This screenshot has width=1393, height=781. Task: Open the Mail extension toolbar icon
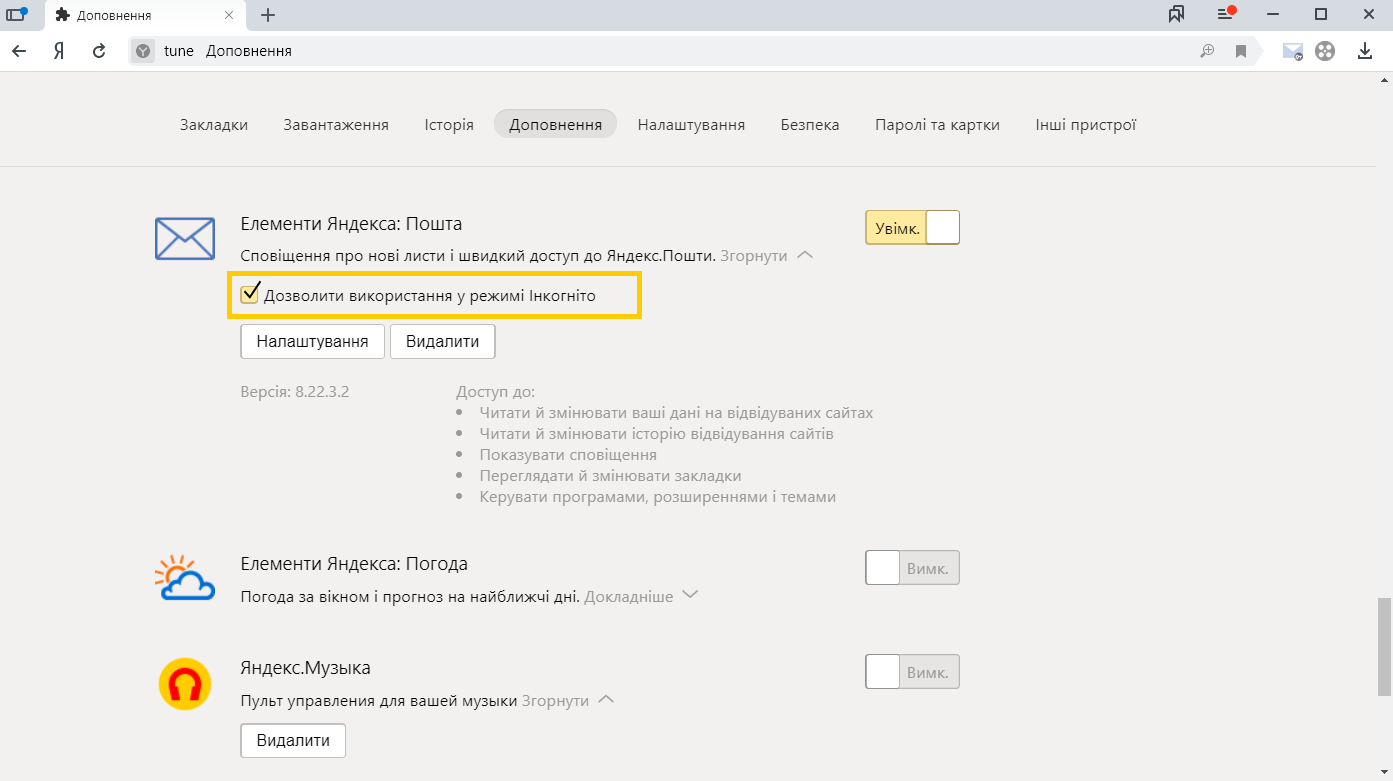point(1293,51)
